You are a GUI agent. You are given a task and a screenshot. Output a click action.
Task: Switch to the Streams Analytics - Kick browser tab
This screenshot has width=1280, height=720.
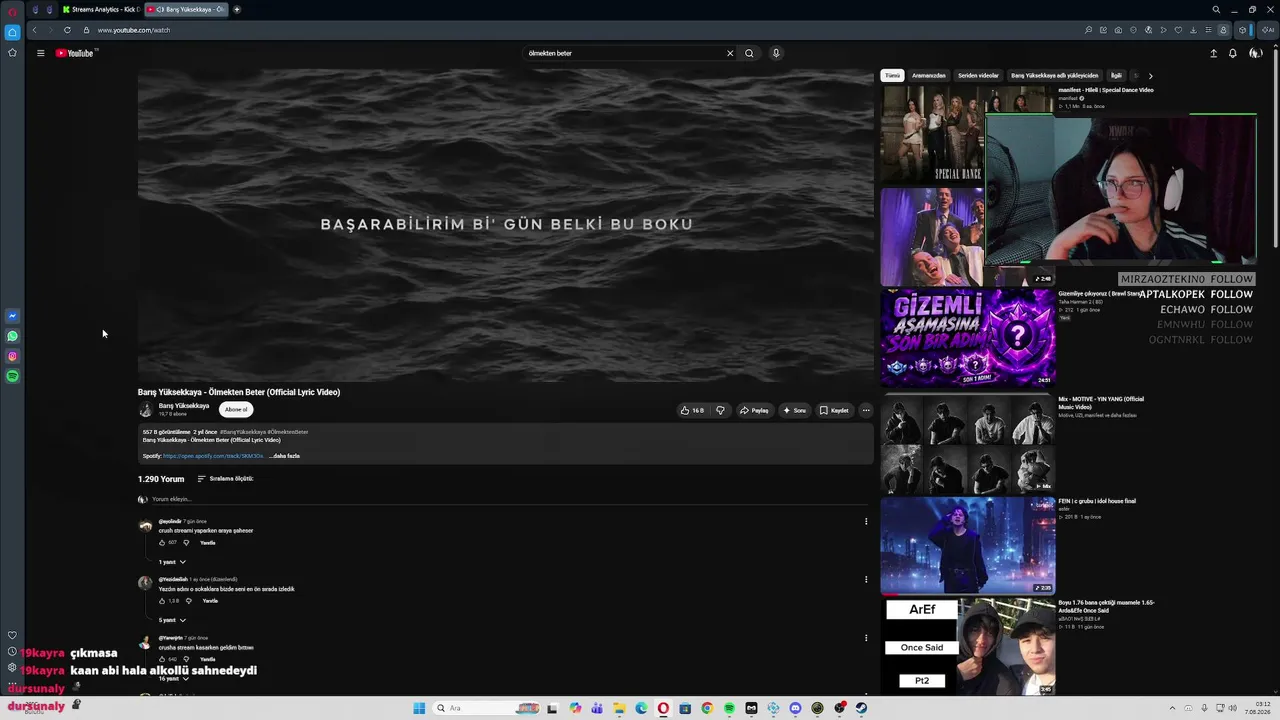pos(101,10)
